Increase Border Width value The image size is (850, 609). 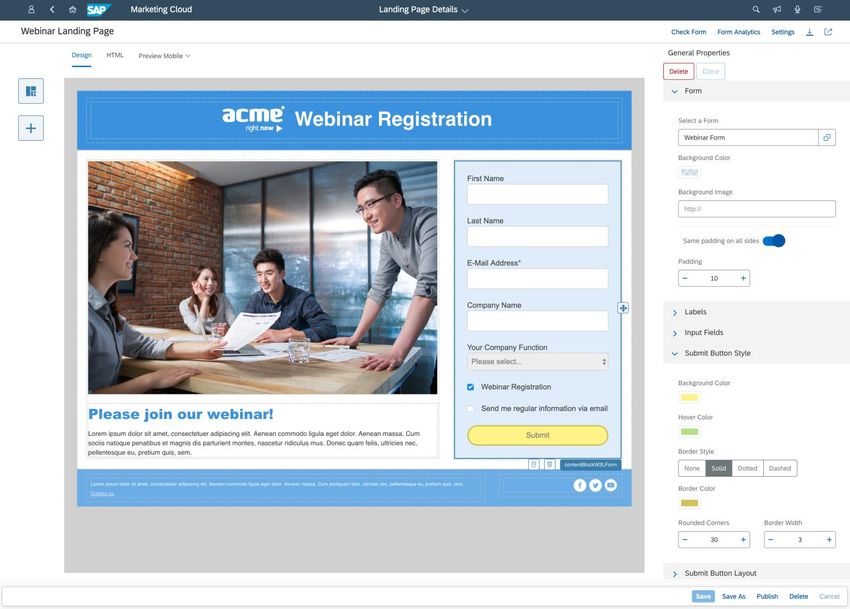pyautogui.click(x=829, y=540)
